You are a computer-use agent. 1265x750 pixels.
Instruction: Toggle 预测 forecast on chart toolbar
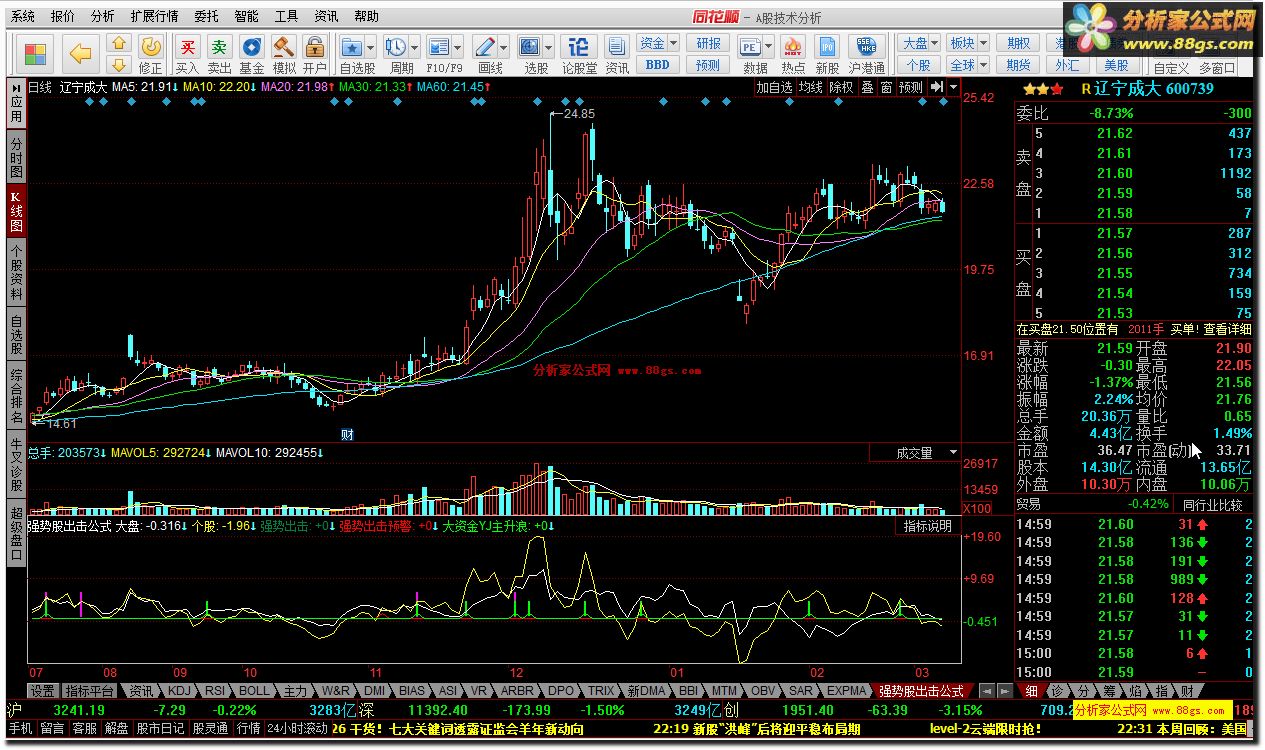tap(911, 88)
